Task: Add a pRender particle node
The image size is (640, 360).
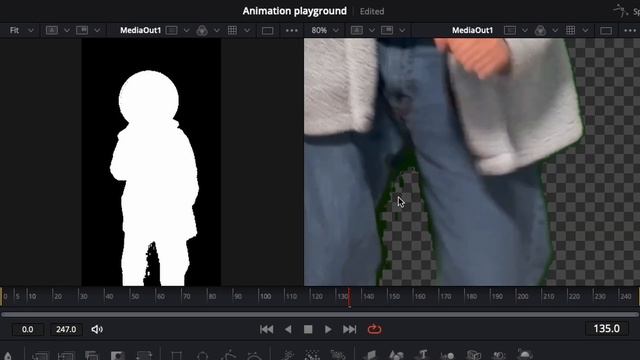Action: point(338,356)
